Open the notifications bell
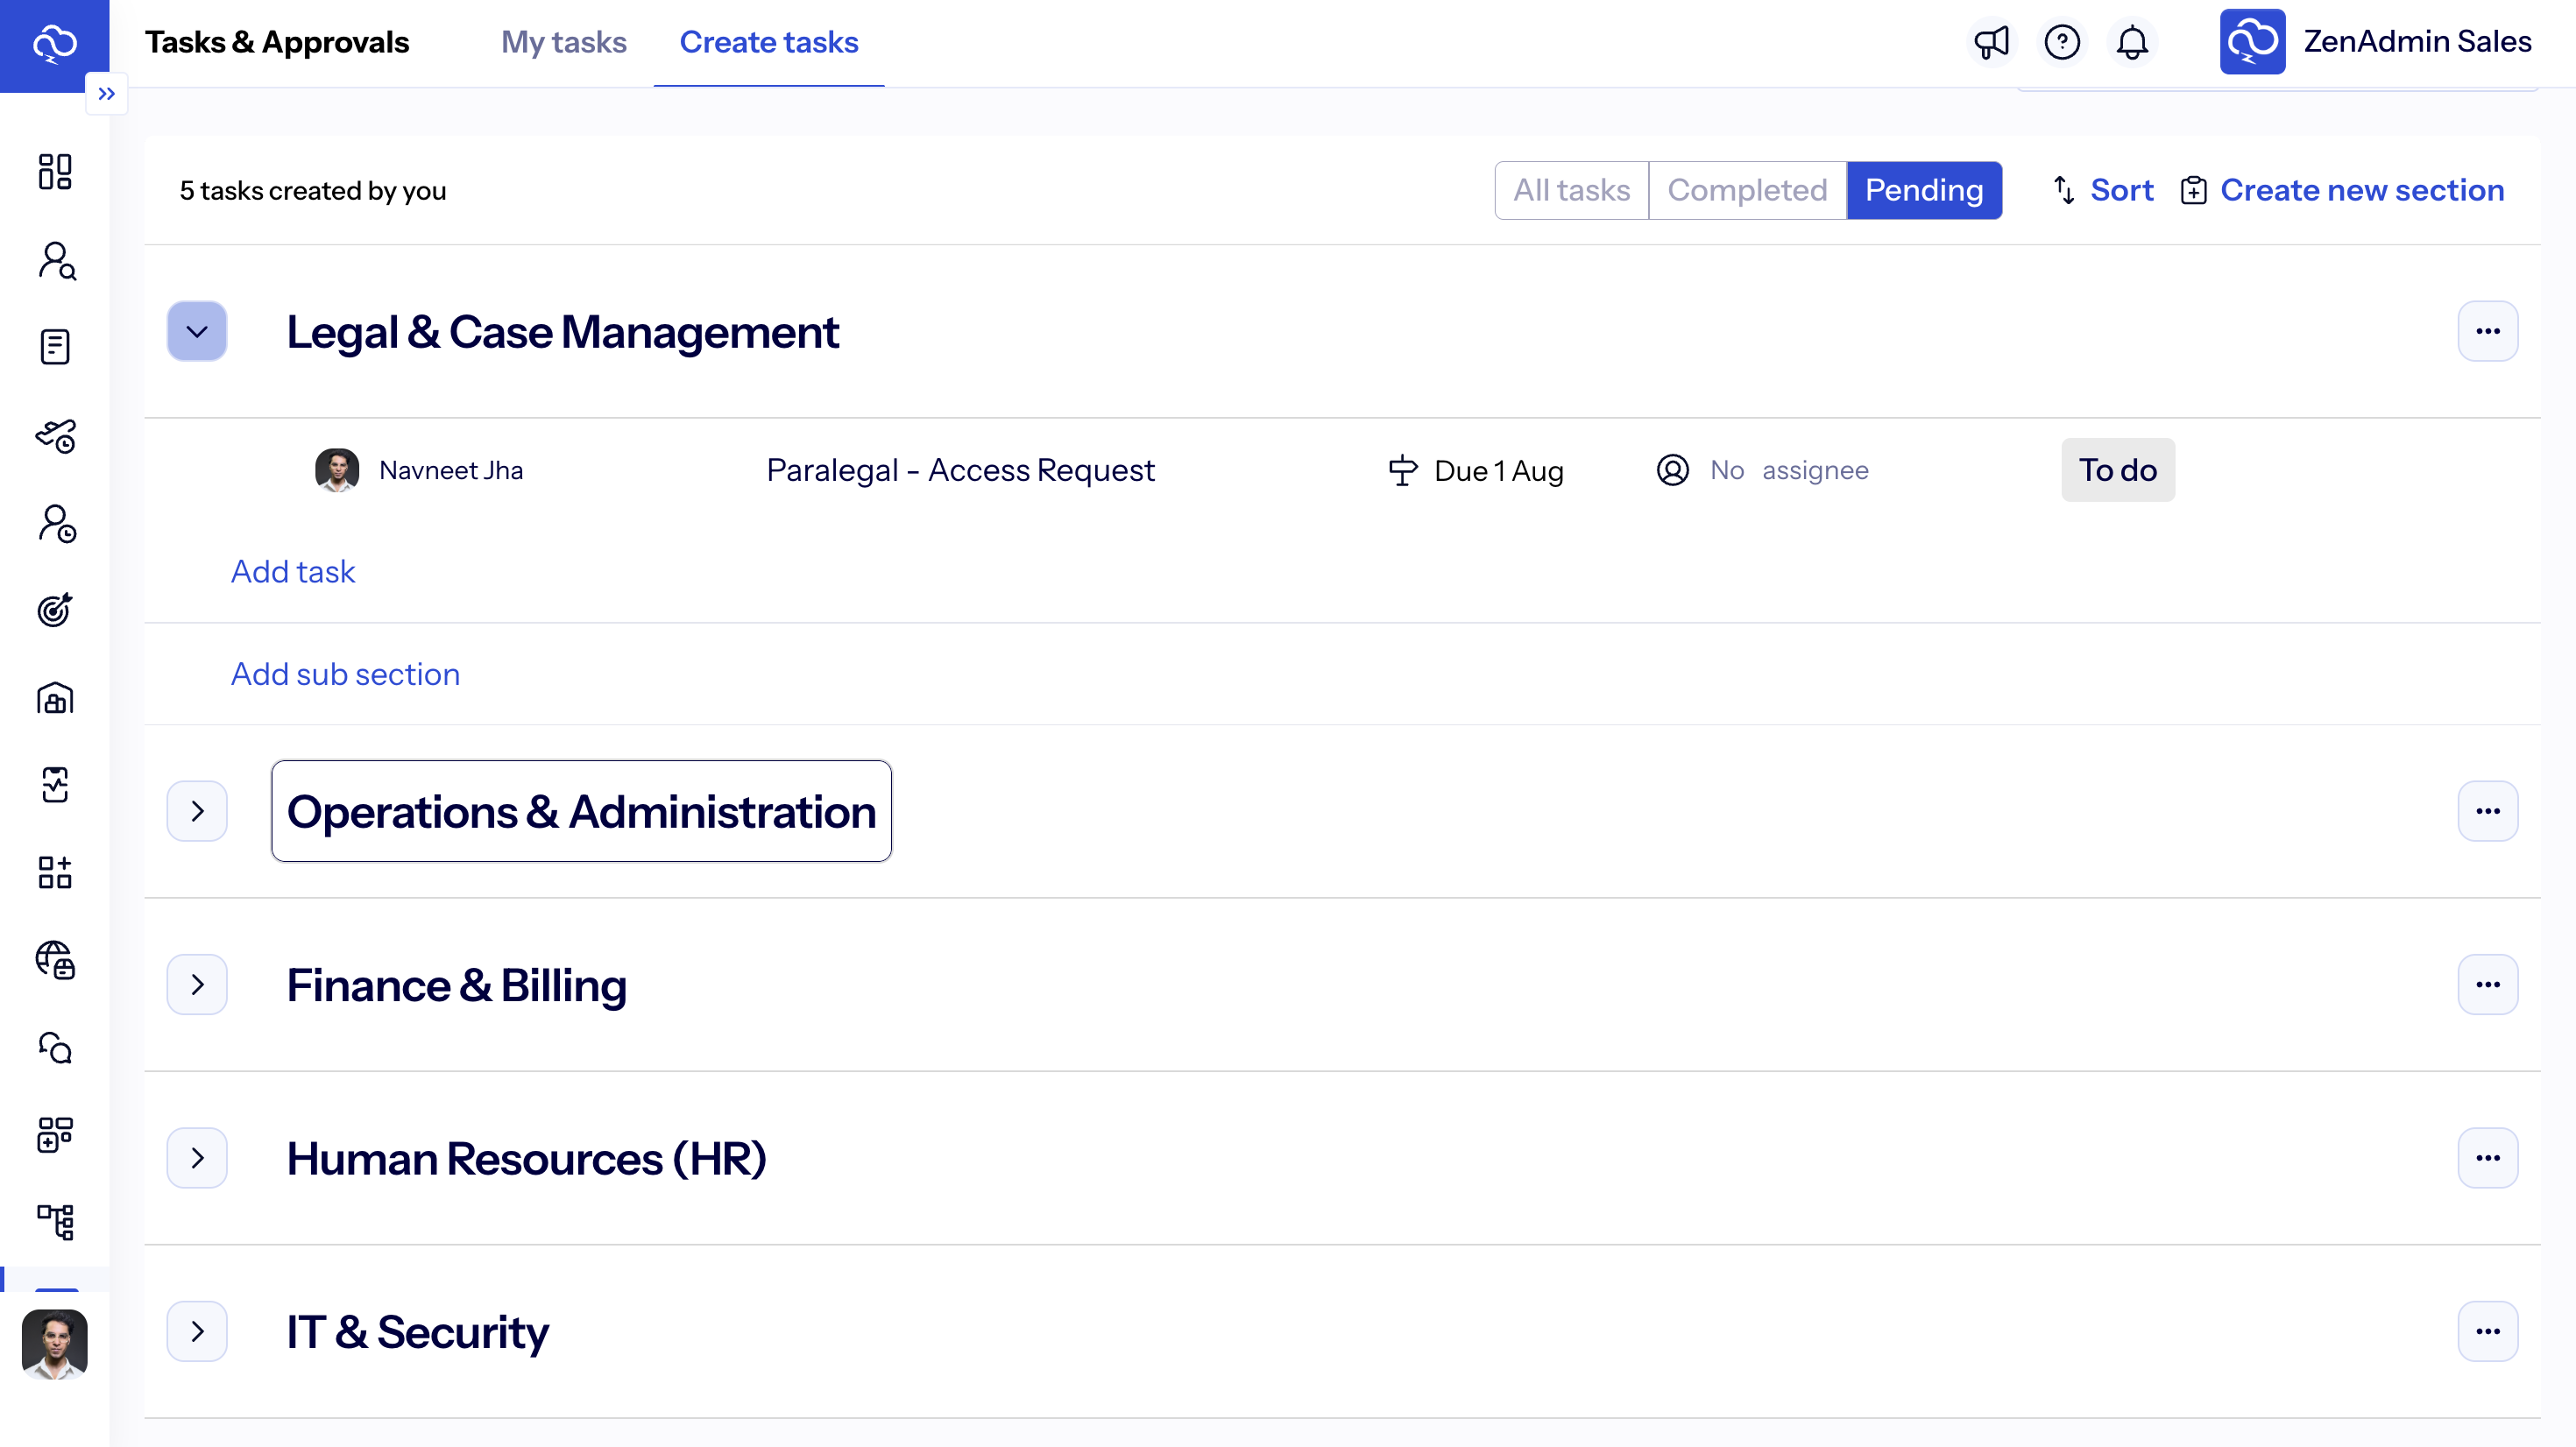 (2132, 42)
